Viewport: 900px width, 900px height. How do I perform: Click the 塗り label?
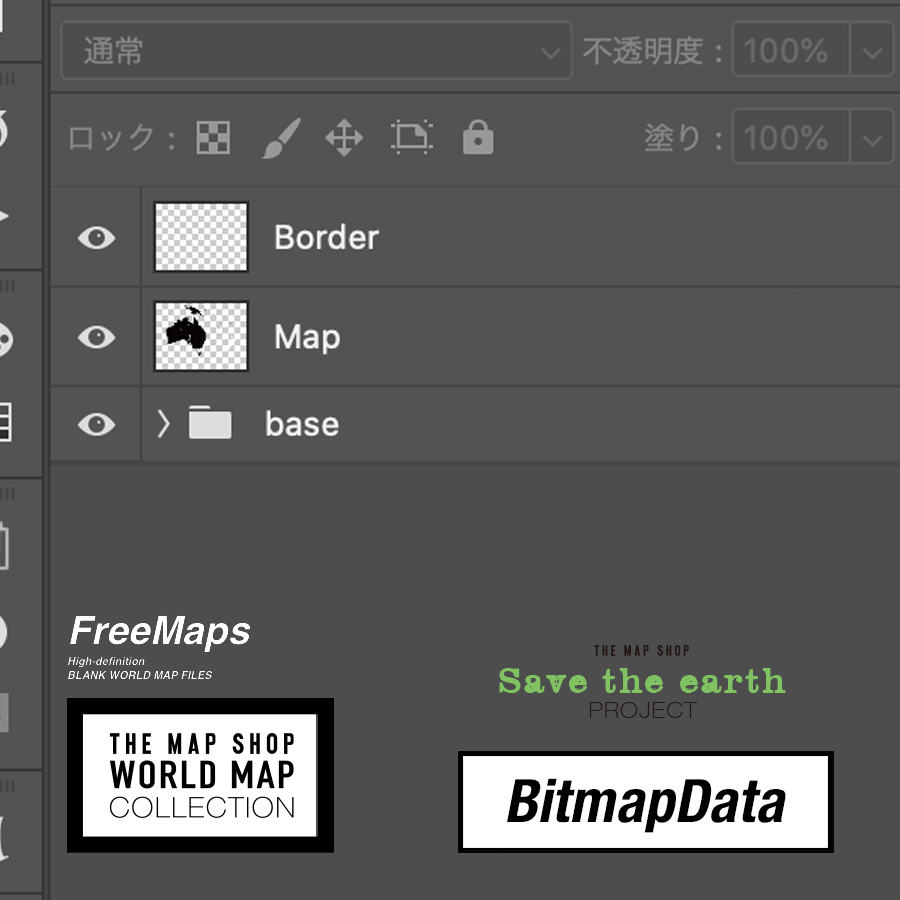point(683,138)
